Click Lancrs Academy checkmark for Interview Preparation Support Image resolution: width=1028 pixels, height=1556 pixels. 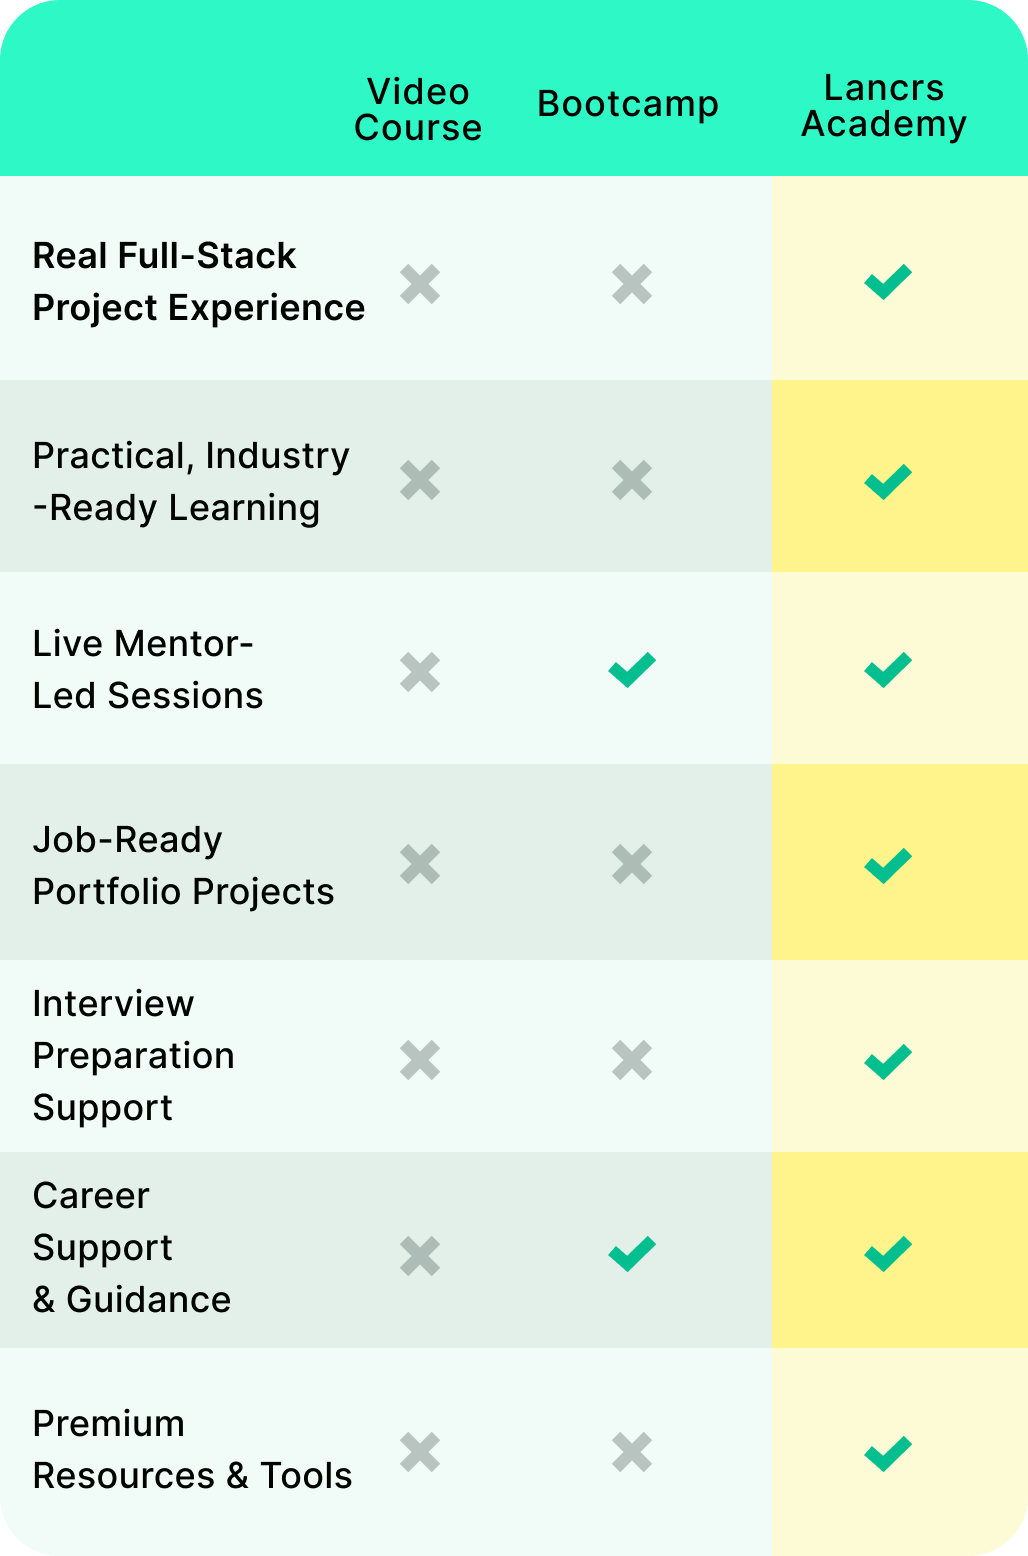(887, 1061)
